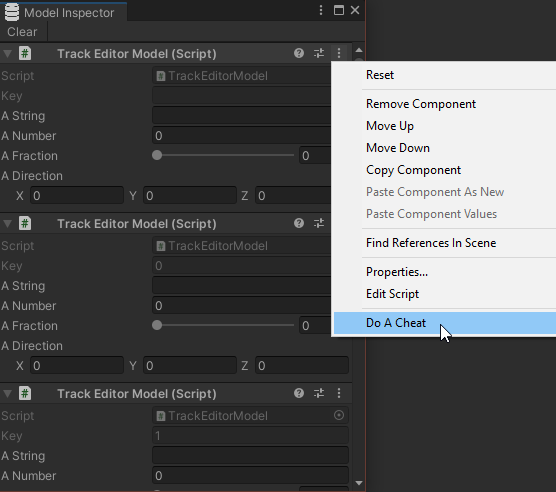This screenshot has width=556, height=492.
Task: Click the Model Inspector database tab icon
Action: [12, 12]
